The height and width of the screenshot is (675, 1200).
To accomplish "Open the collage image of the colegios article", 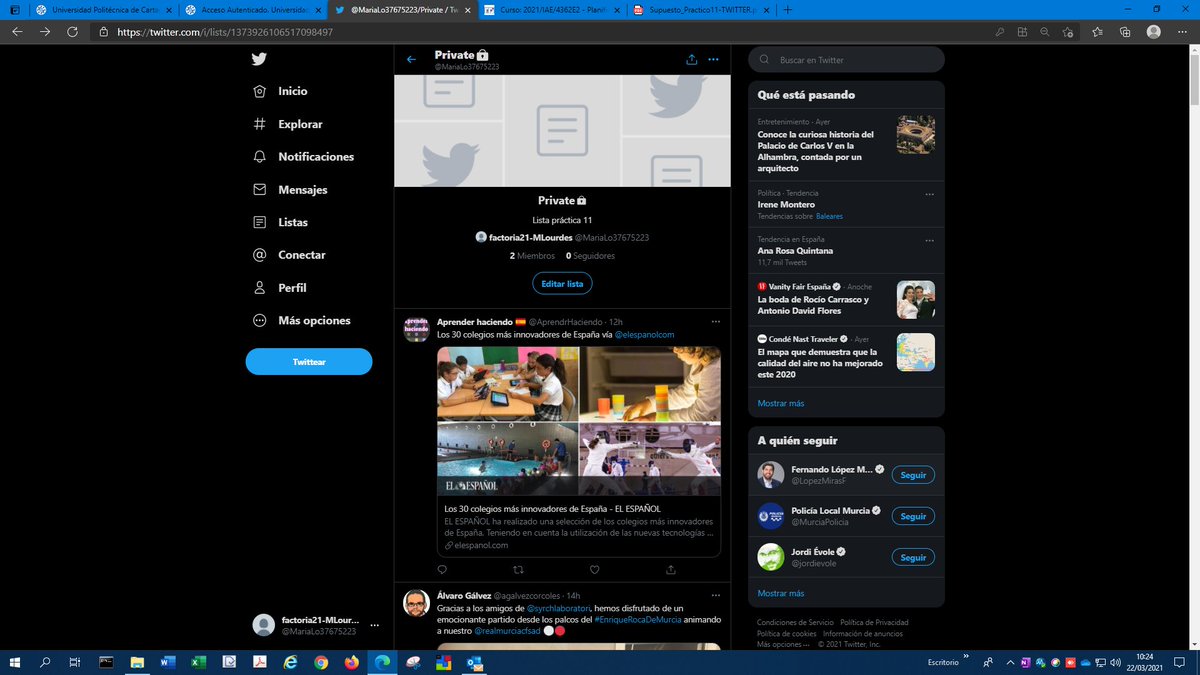I will (579, 421).
